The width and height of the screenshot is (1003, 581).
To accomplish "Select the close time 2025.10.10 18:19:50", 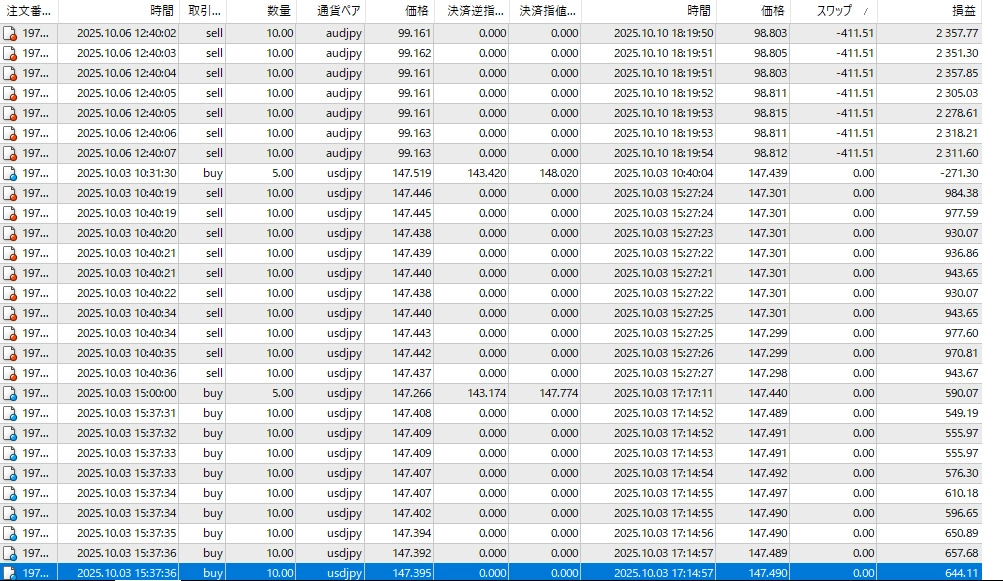I will pos(663,33).
